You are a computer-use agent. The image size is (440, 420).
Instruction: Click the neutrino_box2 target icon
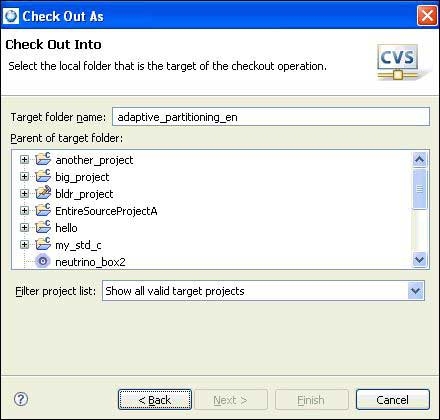pyautogui.click(x=43, y=261)
